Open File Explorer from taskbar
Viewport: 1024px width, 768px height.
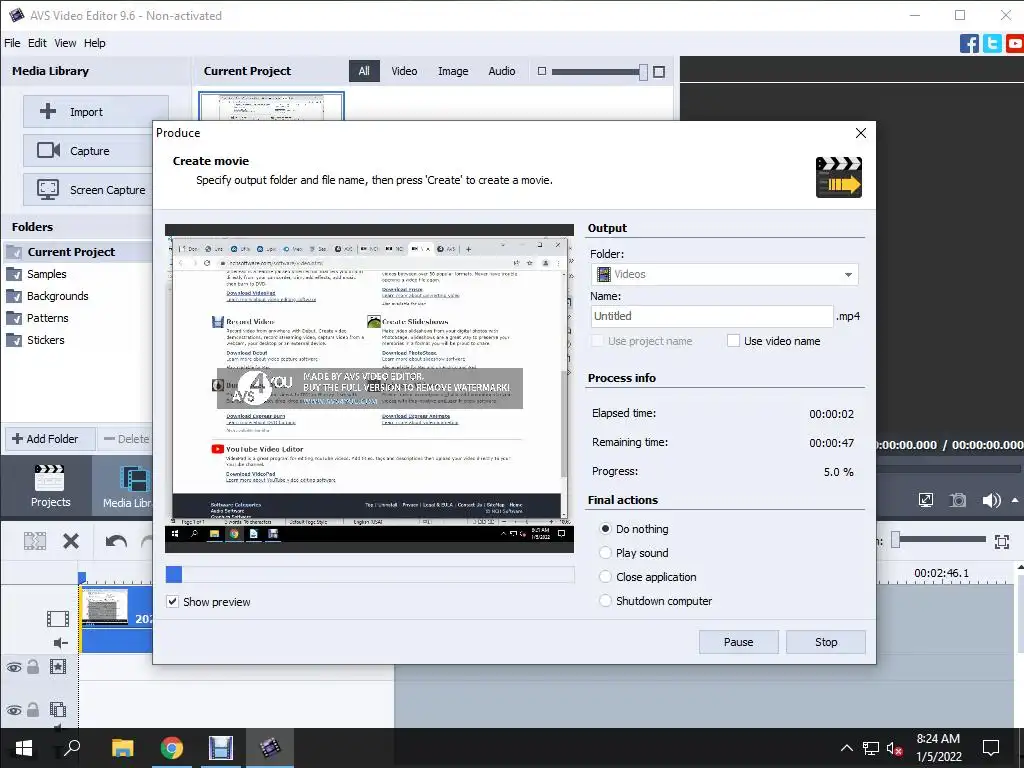123,748
